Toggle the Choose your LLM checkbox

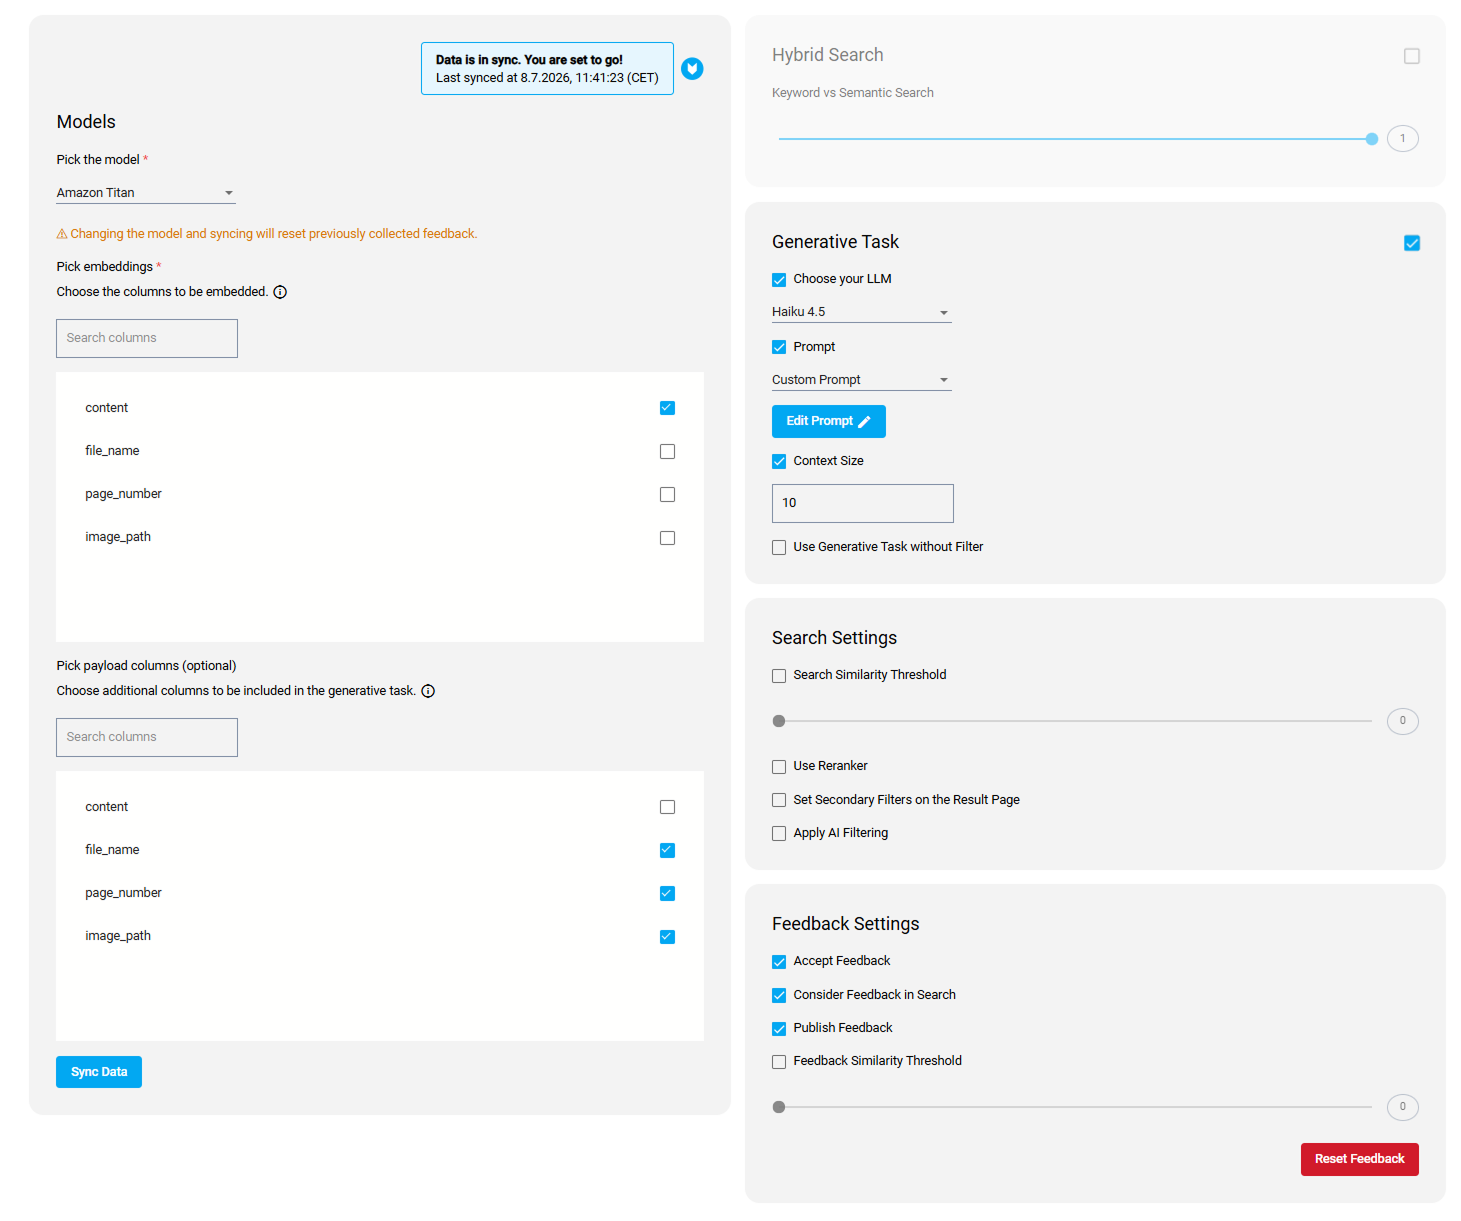pos(779,280)
